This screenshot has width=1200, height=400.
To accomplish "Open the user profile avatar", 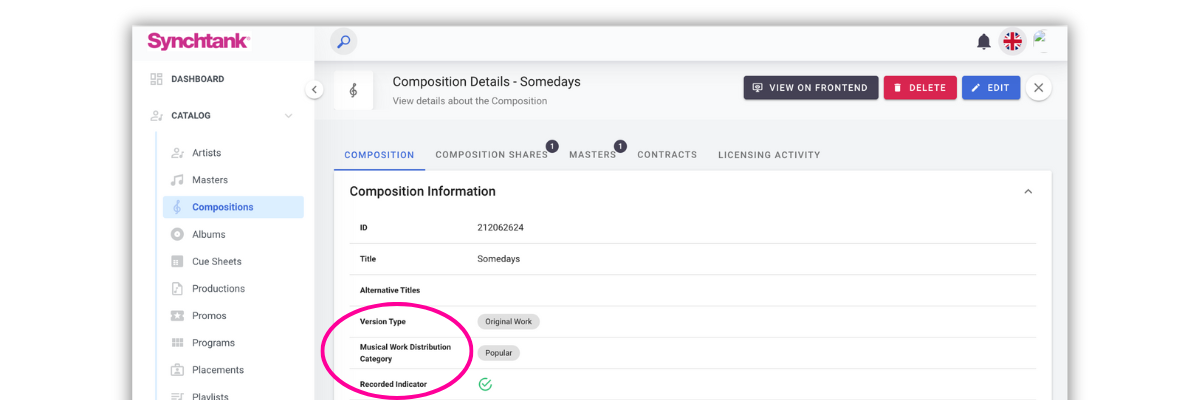I will [x=1042, y=41].
